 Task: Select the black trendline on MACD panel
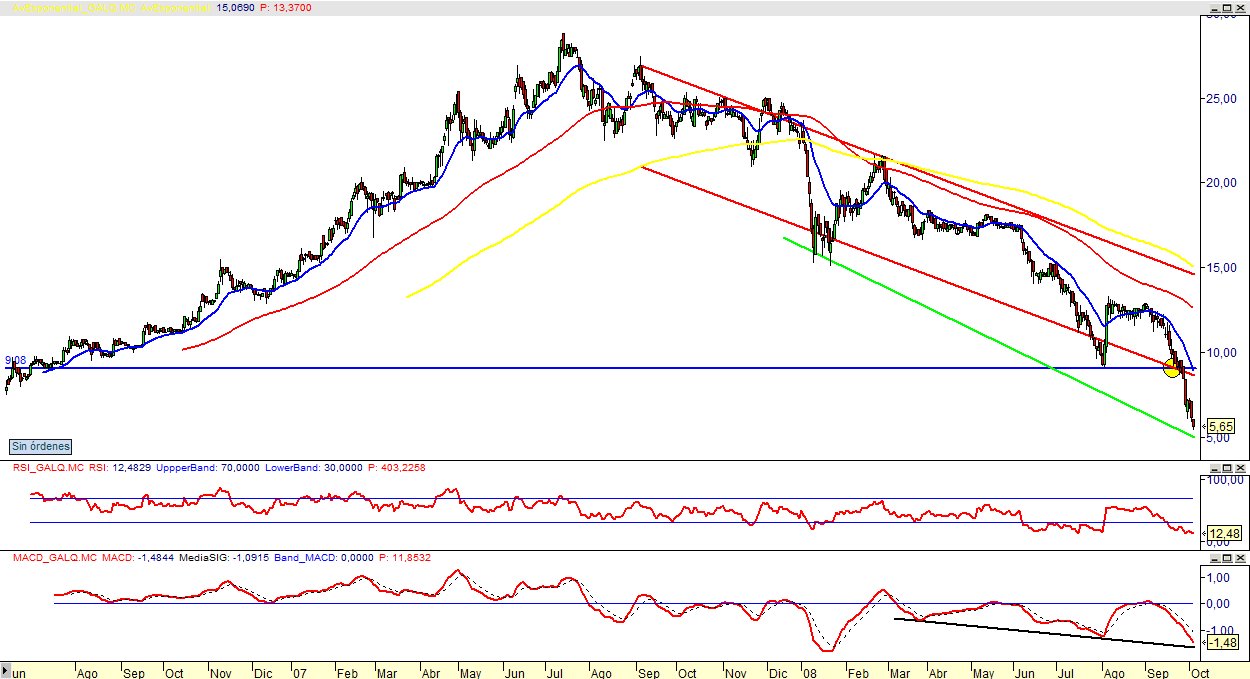click(x=1040, y=632)
